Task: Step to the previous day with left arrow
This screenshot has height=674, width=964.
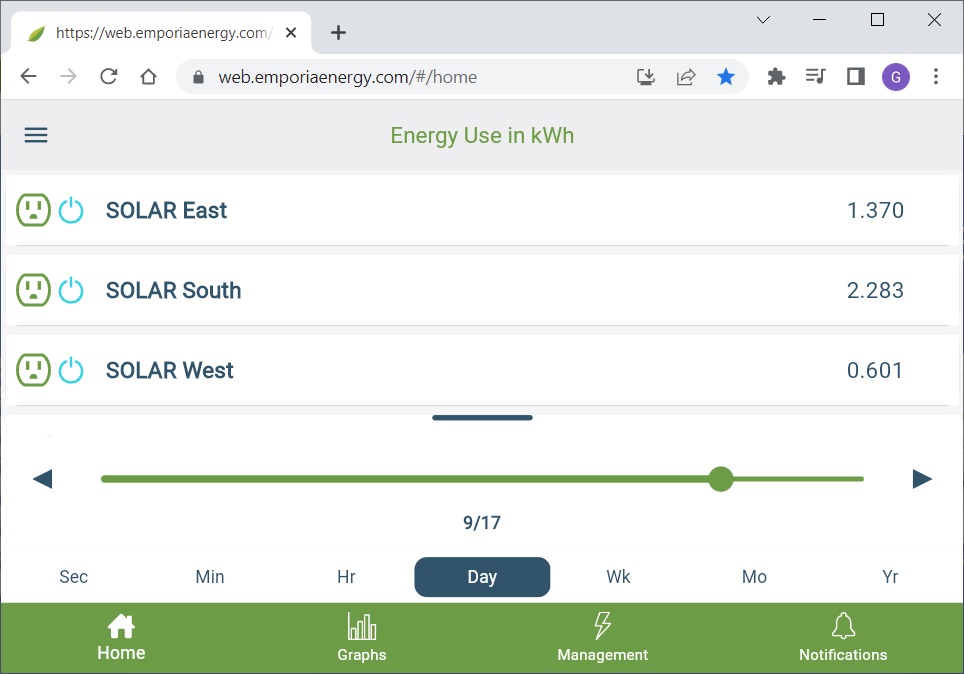Action: 42,479
